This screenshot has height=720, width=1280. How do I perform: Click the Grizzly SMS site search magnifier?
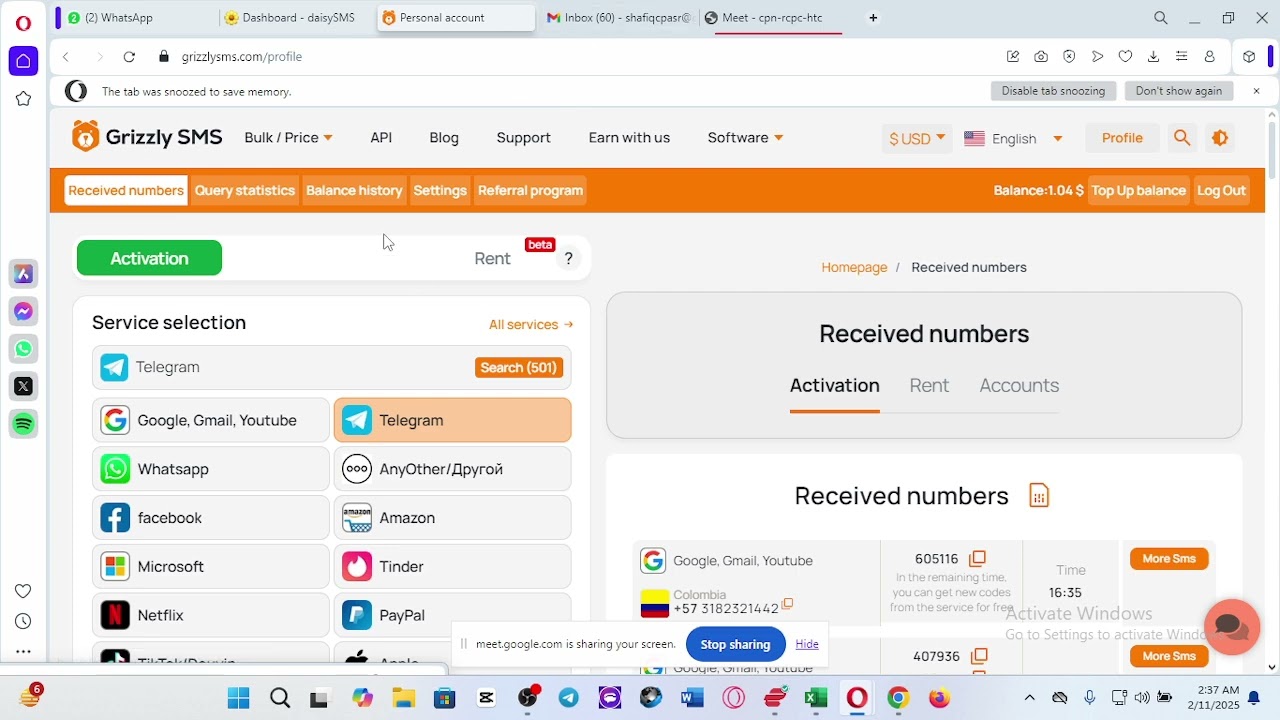(x=1182, y=138)
